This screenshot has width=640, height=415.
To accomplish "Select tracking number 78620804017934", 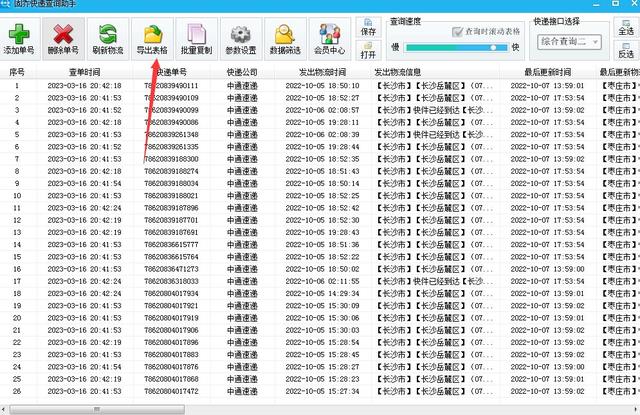I will tap(171, 294).
